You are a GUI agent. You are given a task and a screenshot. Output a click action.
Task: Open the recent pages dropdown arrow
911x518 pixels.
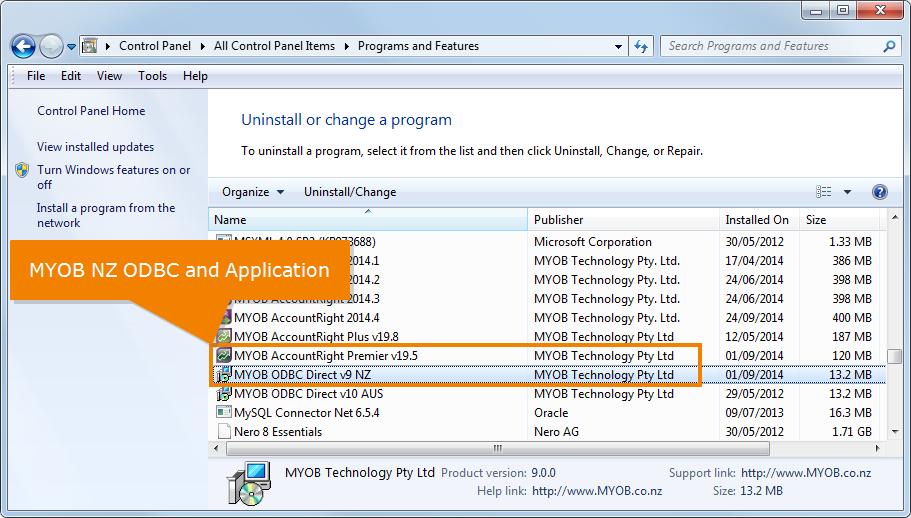coord(71,47)
